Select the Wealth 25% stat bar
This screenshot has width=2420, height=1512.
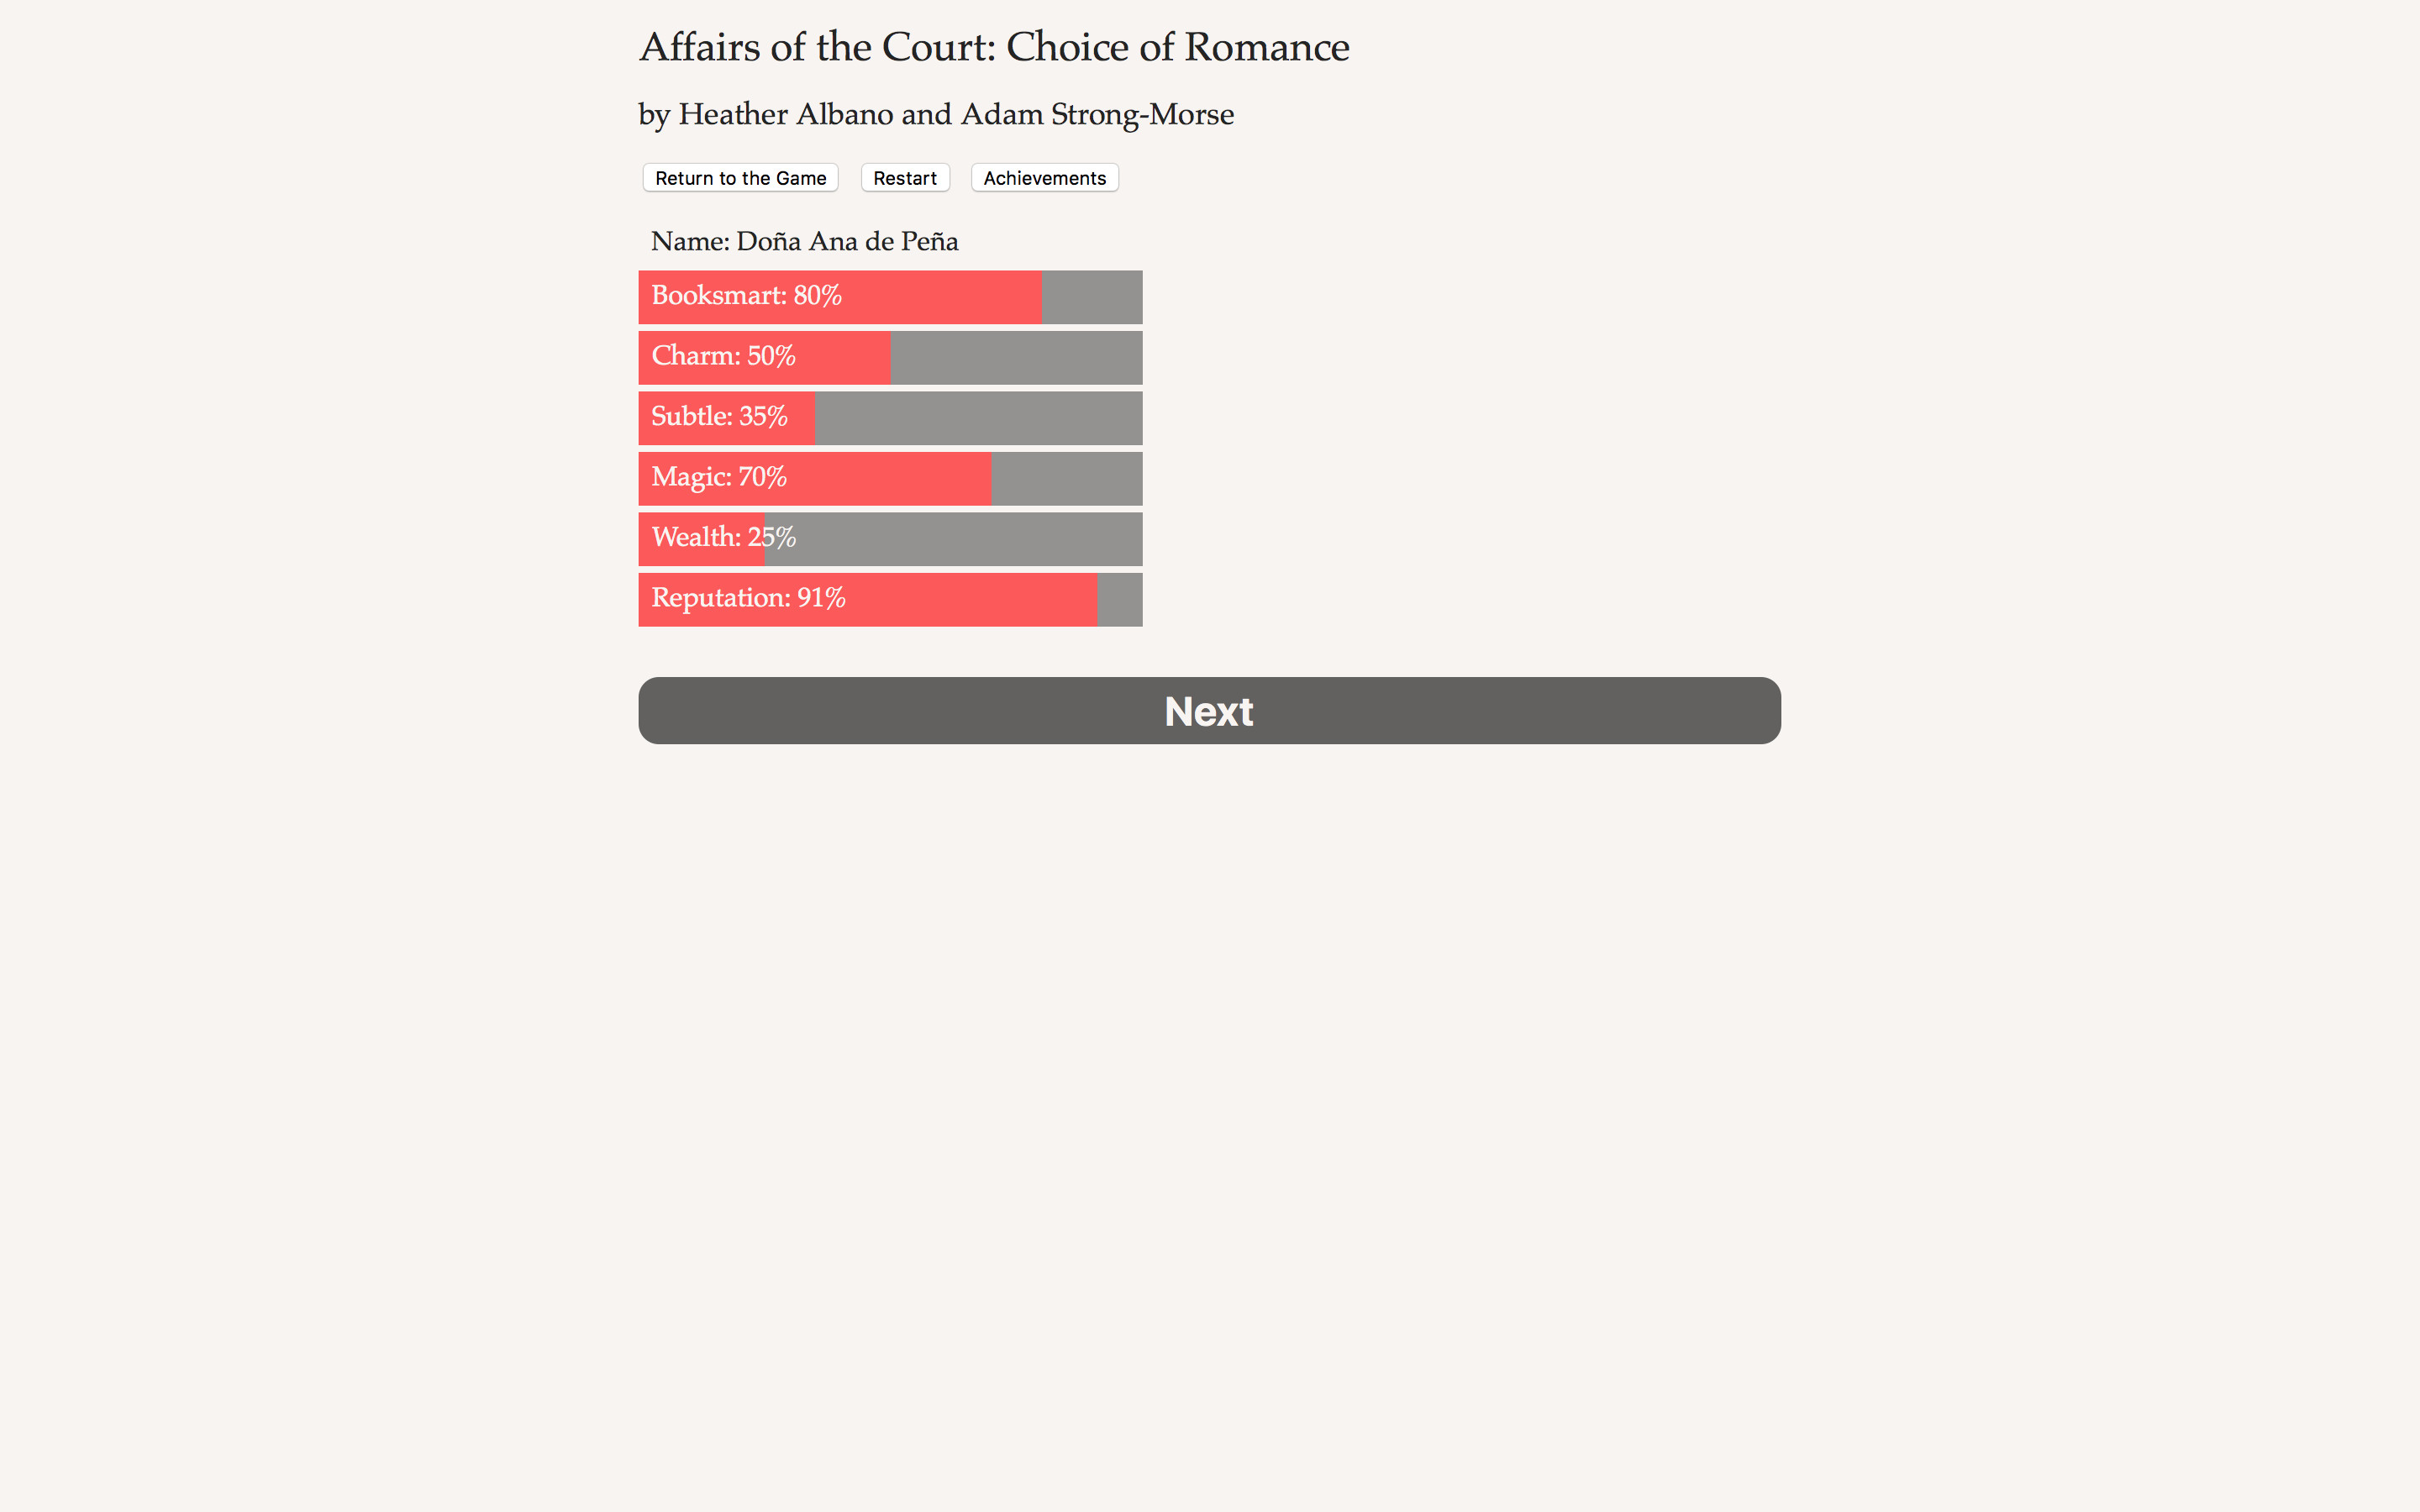[x=889, y=538]
